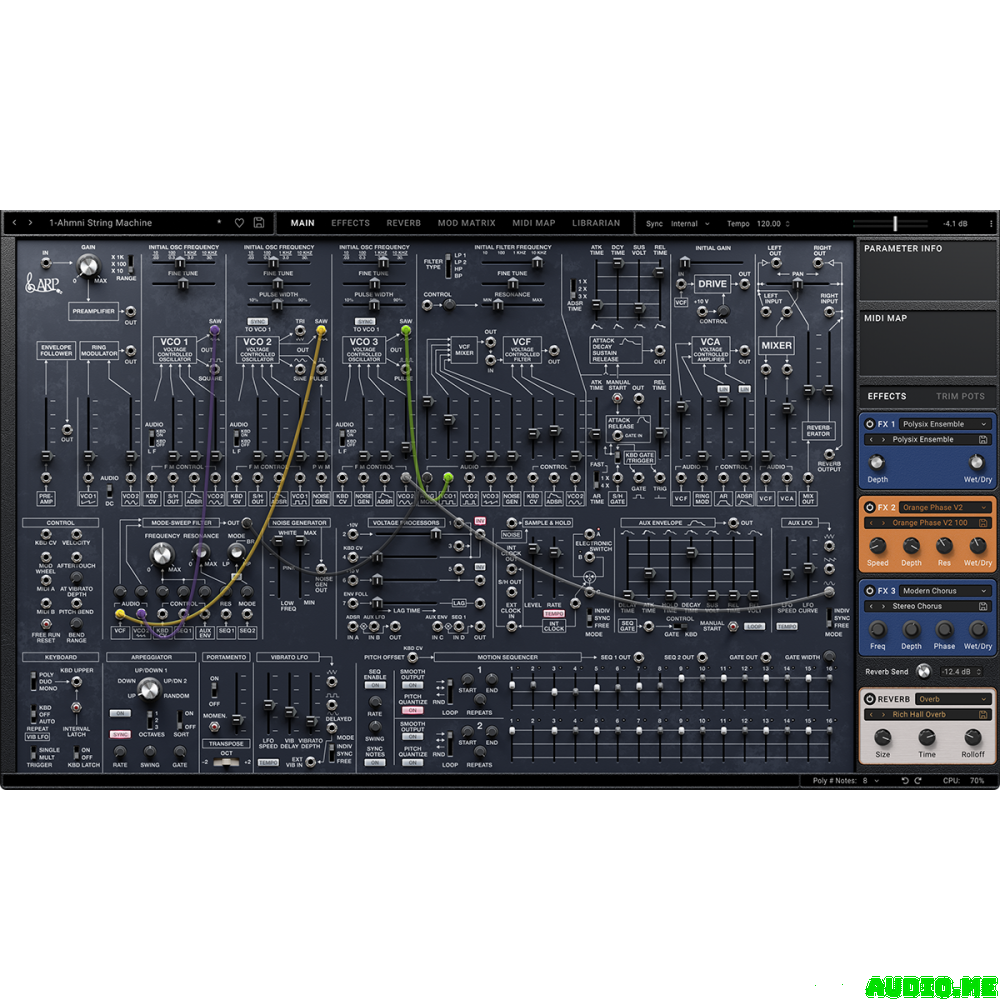
Task: Click the arpeggiator RATE knob
Action: [120, 753]
